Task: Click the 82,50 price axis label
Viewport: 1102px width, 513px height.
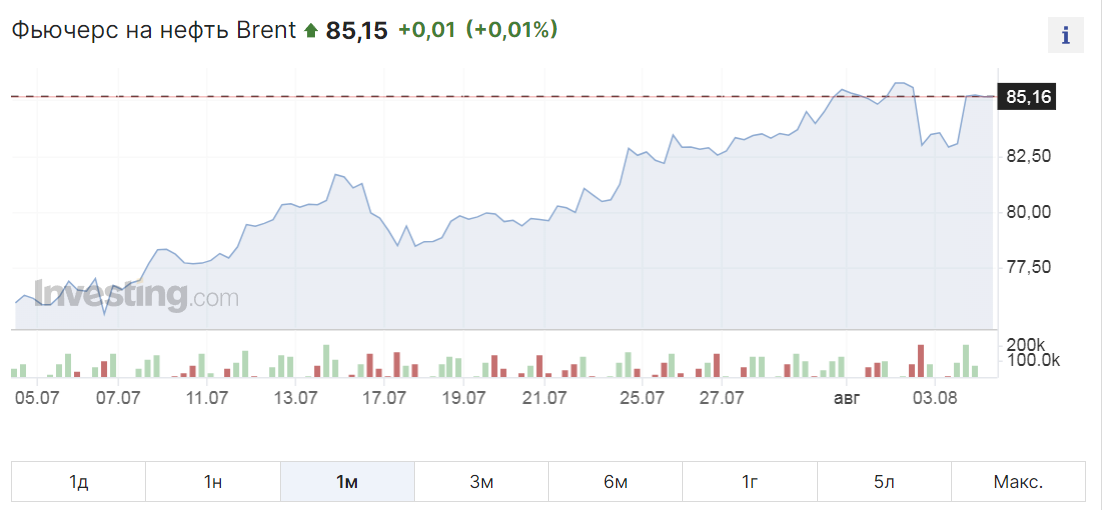Action: (1028, 156)
